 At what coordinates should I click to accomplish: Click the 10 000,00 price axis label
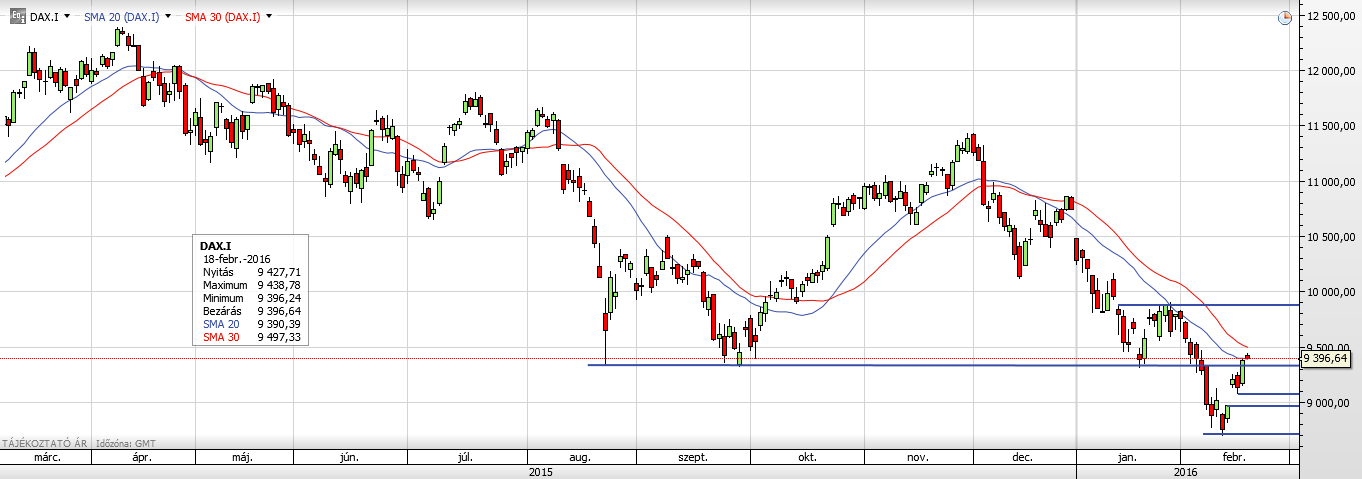pyautogui.click(x=1330, y=292)
